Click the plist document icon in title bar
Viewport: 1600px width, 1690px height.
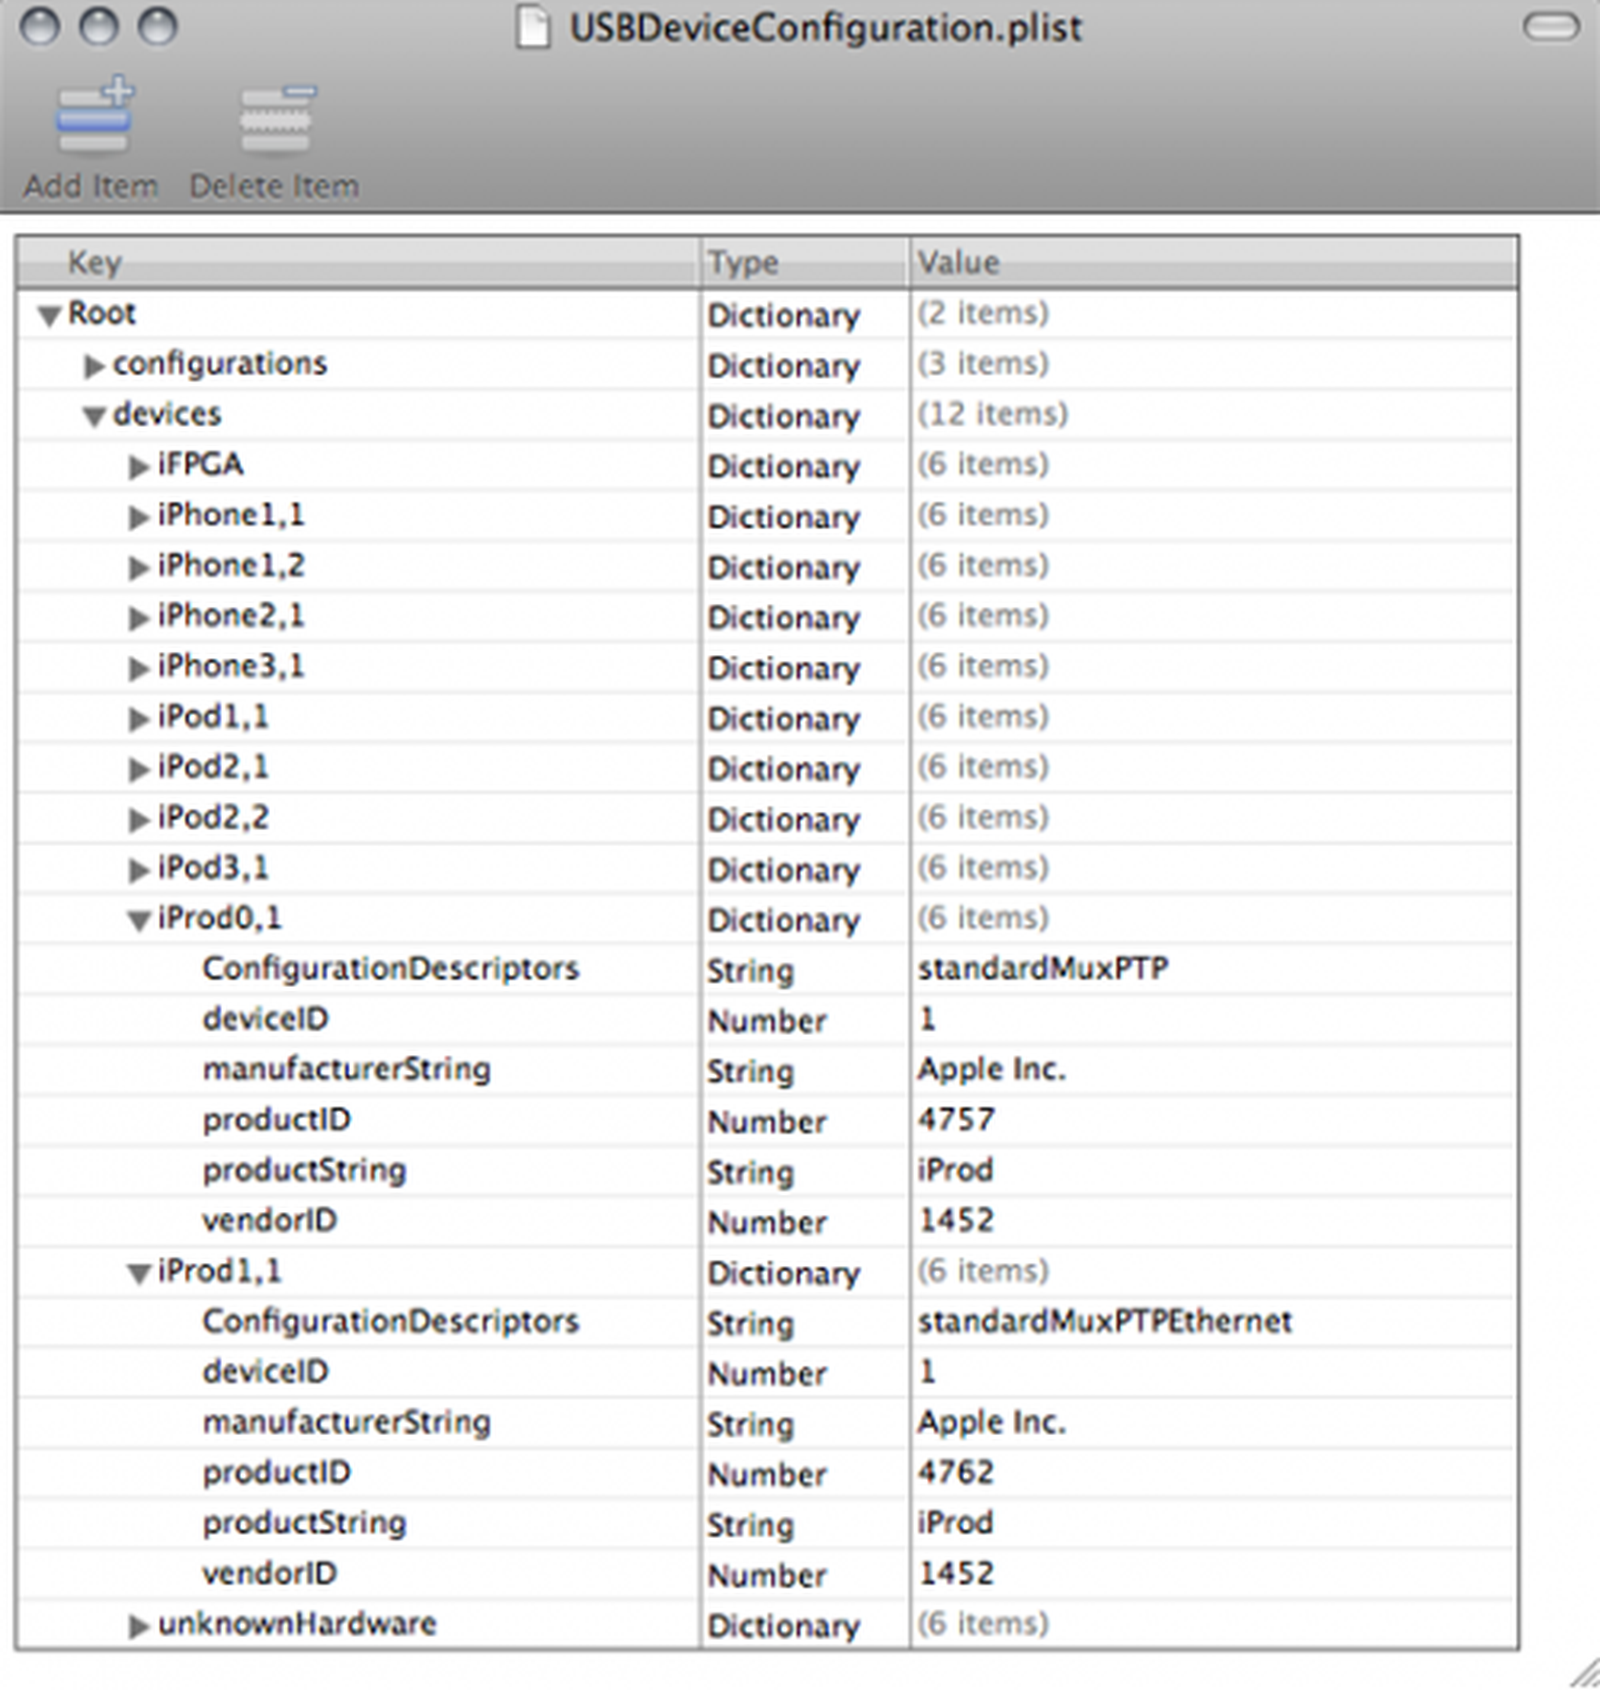tap(533, 28)
